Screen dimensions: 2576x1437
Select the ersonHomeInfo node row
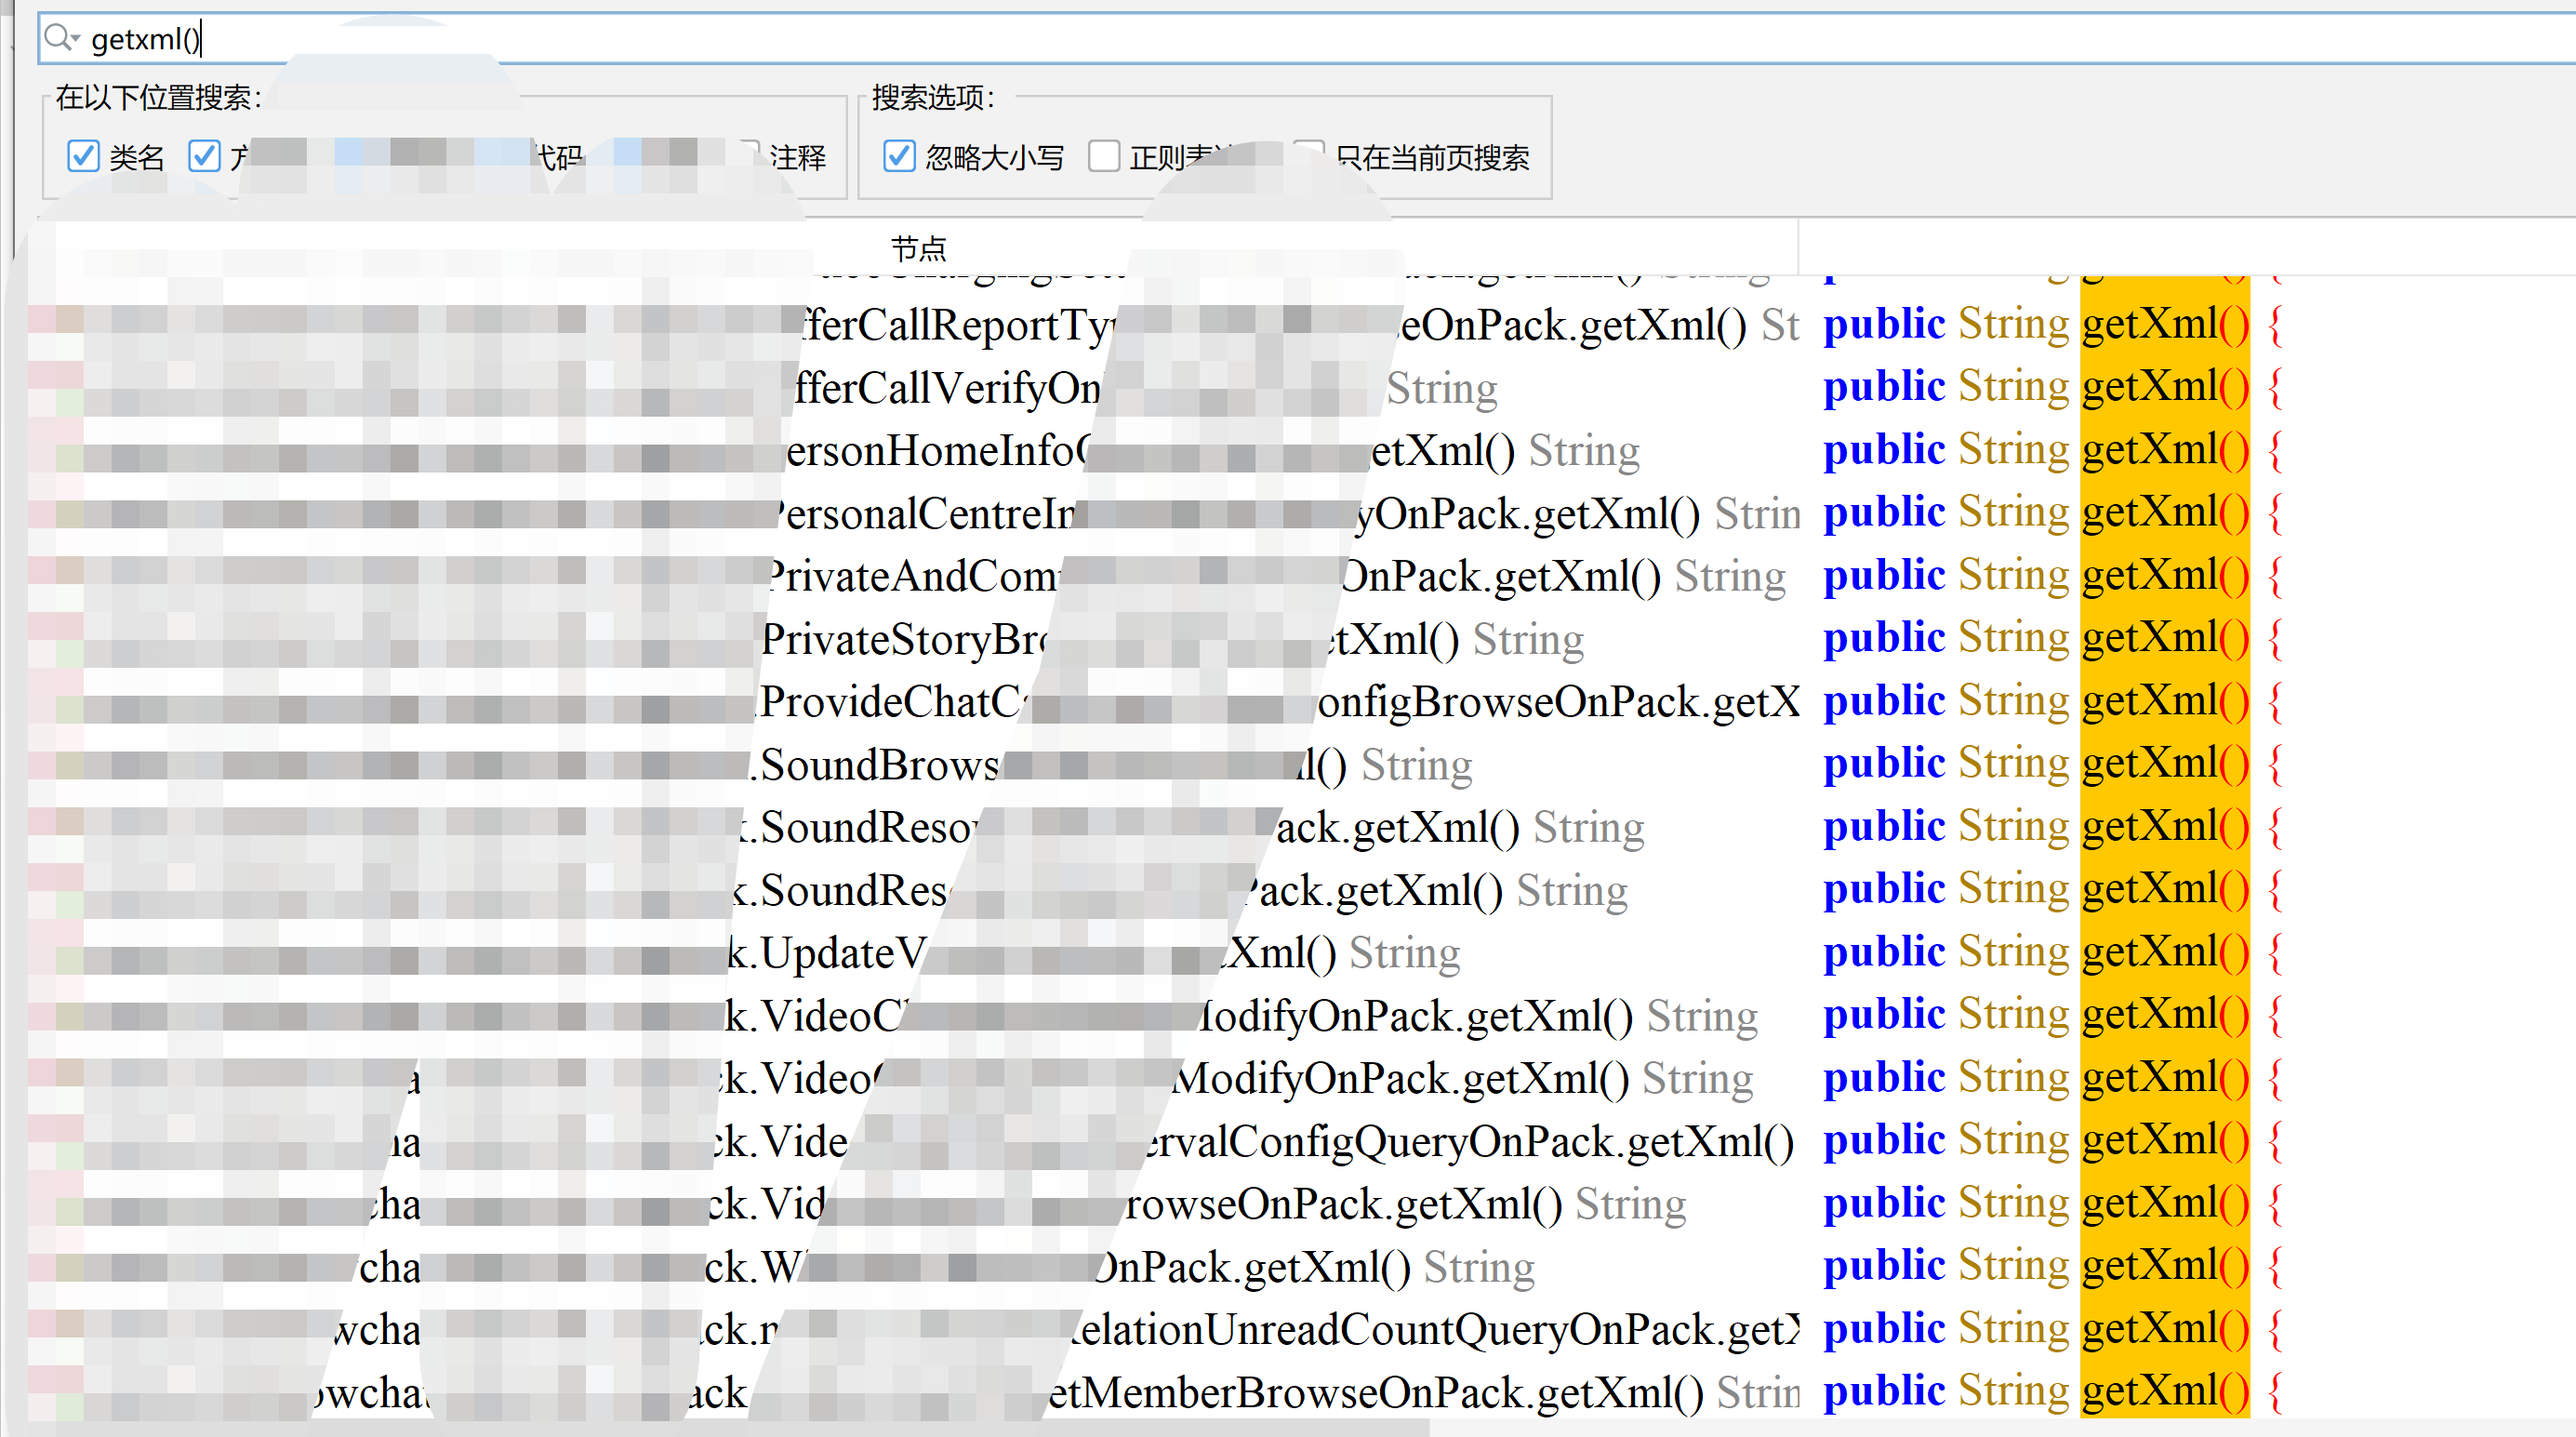click(x=915, y=451)
